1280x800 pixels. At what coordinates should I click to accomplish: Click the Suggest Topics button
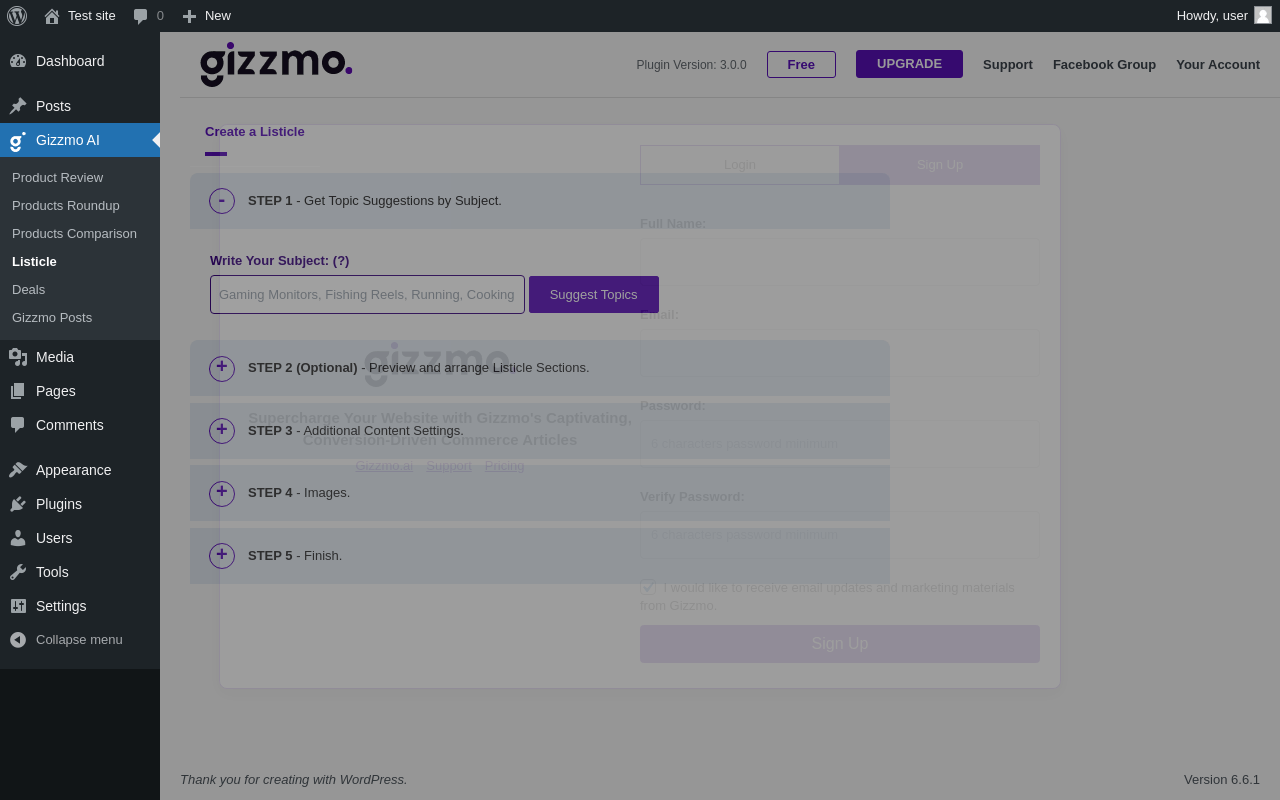(x=594, y=295)
